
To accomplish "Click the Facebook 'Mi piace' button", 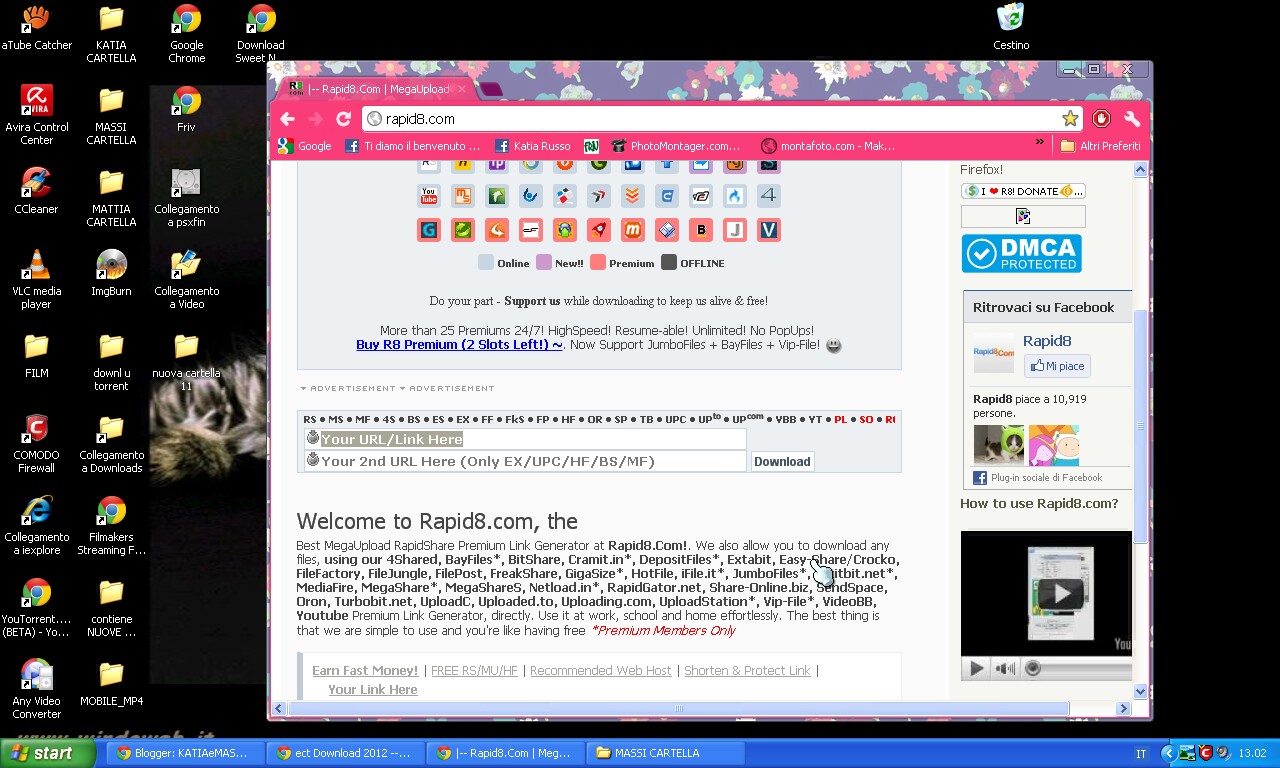I will [1057, 366].
